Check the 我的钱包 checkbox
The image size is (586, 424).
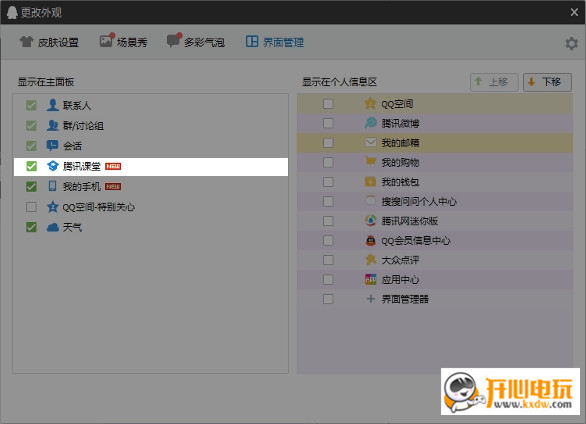coord(328,182)
